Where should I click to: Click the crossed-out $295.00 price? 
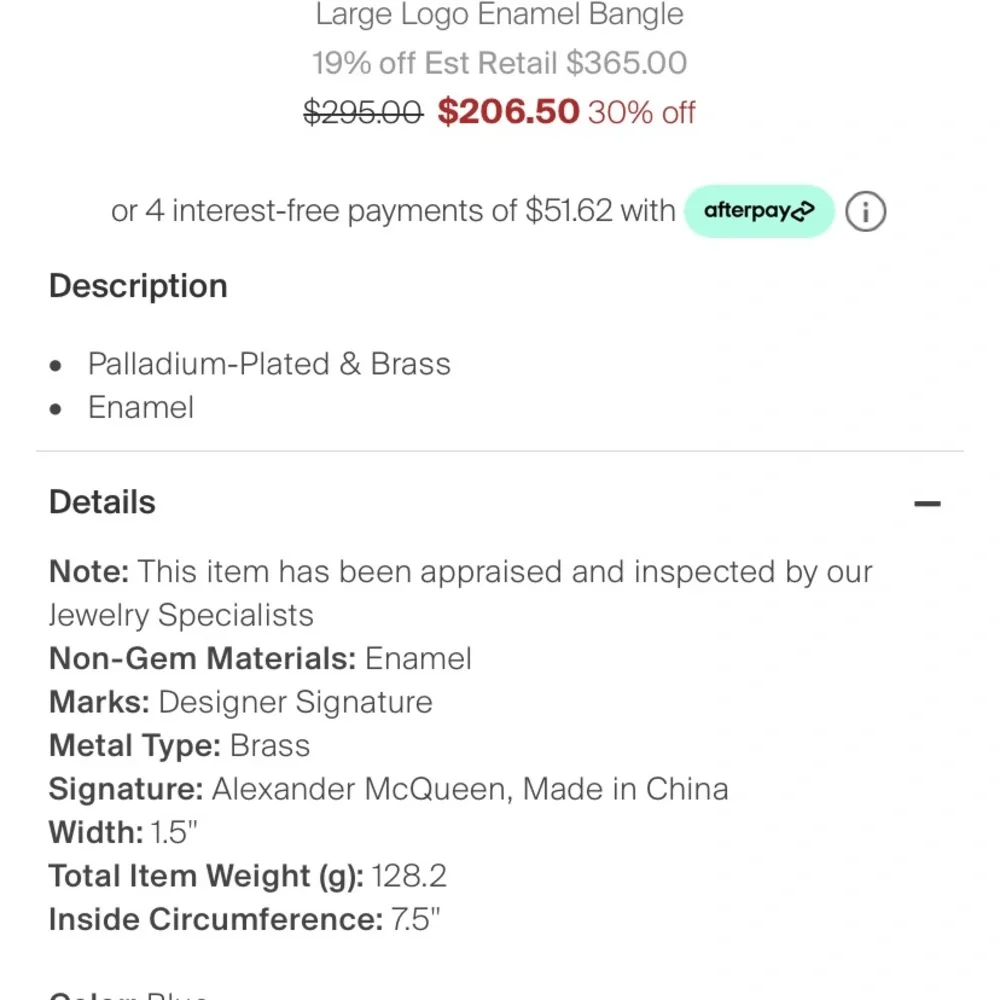click(363, 113)
